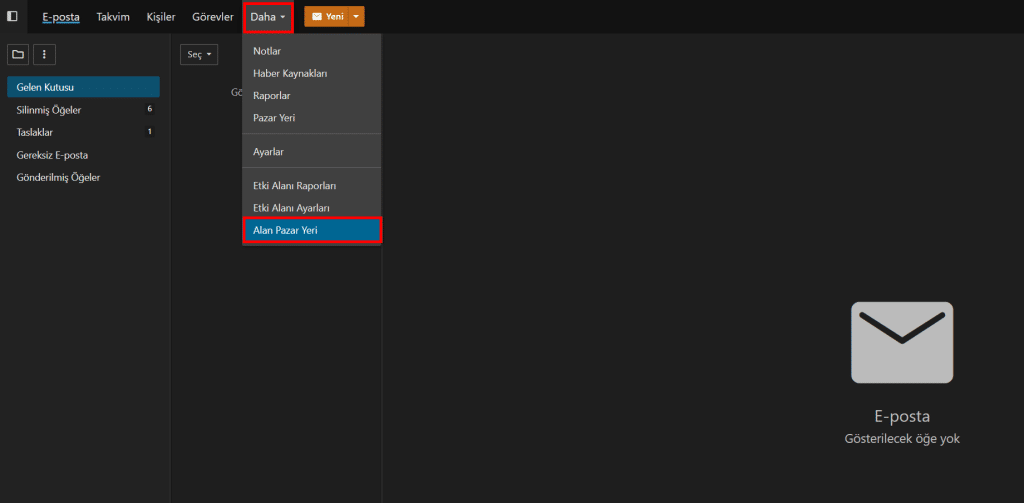This screenshot has width=1024, height=503.
Task: Click the large envelope E-posta icon
Action: [x=901, y=342]
